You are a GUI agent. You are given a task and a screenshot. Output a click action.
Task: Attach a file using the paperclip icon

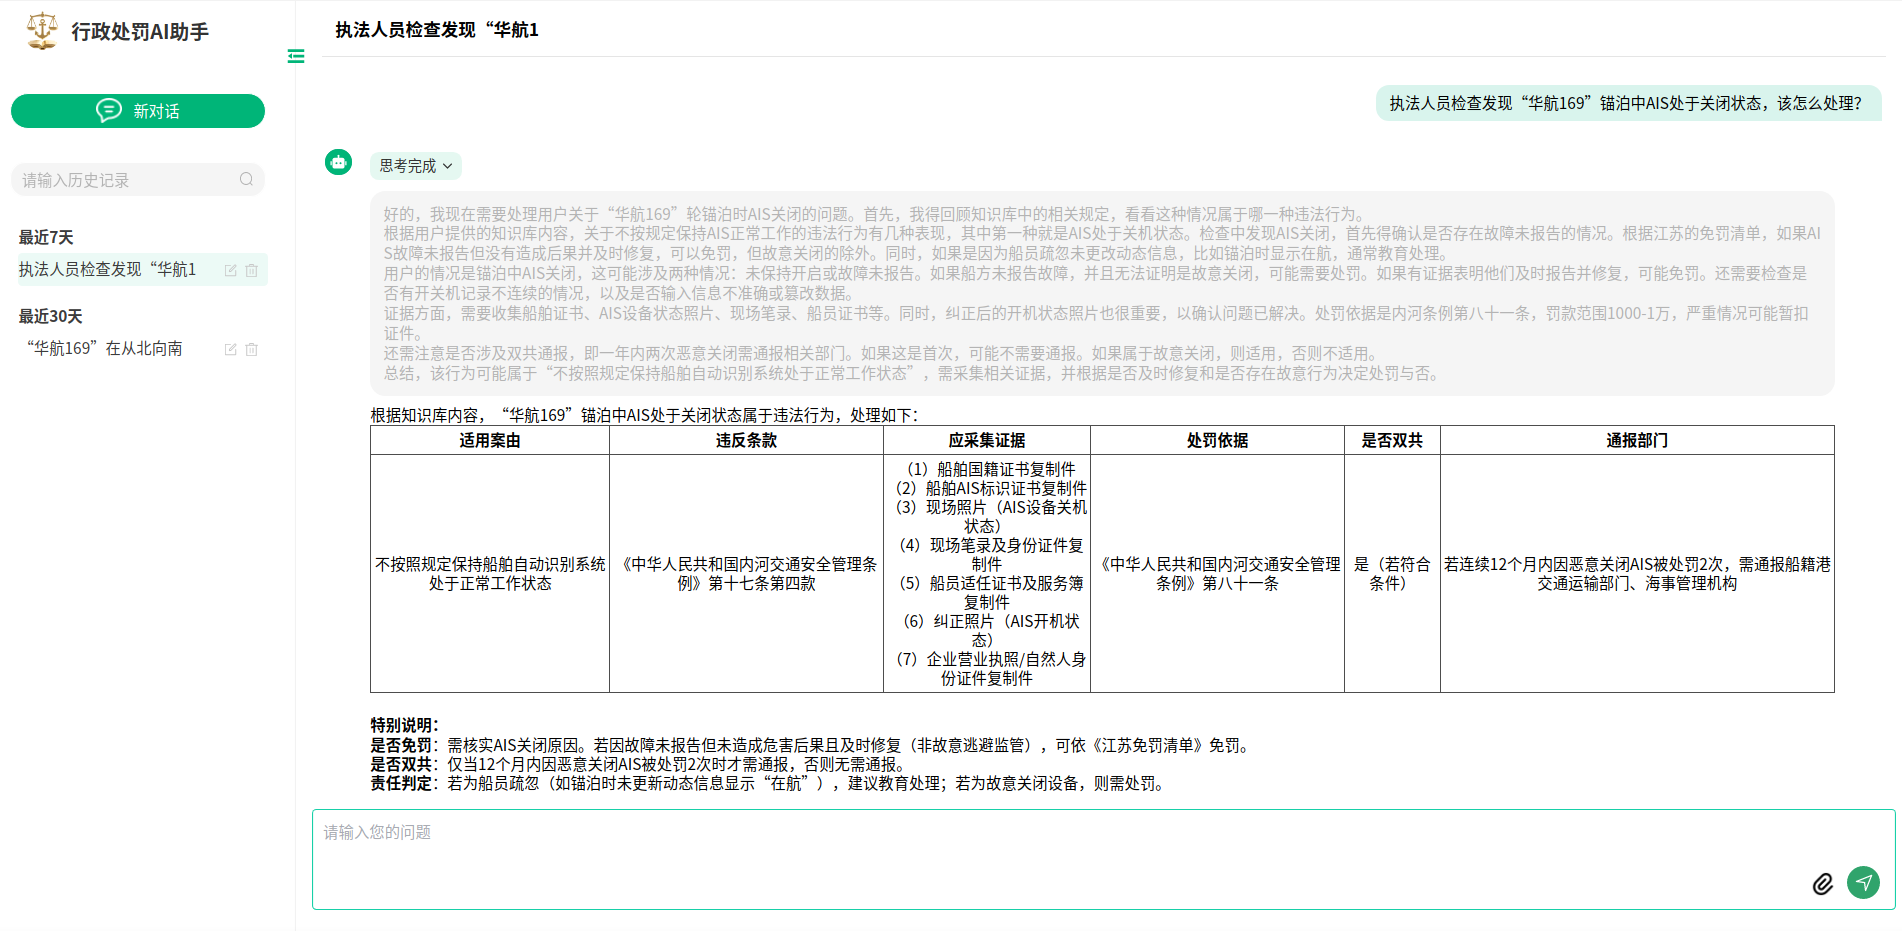click(x=1822, y=883)
